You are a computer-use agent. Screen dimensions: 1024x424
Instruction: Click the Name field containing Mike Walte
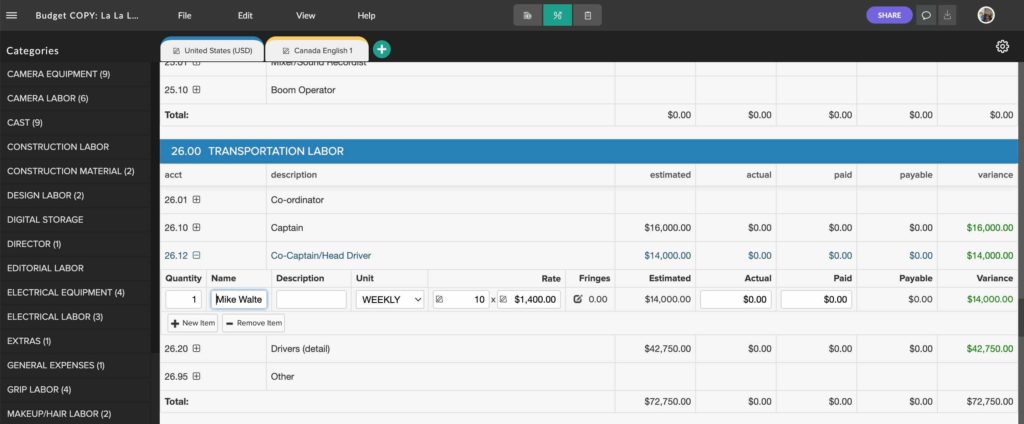239,299
